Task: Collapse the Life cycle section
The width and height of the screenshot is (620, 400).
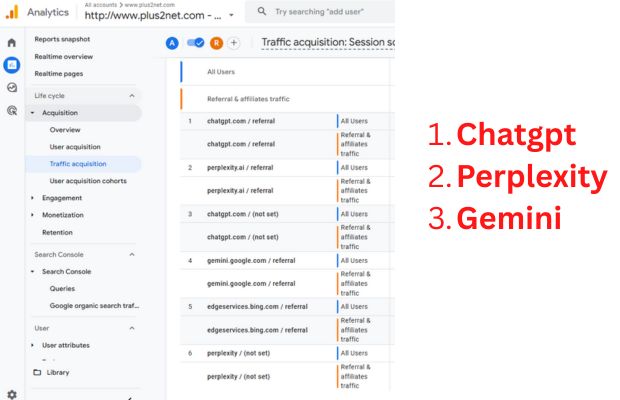Action: 132,95
